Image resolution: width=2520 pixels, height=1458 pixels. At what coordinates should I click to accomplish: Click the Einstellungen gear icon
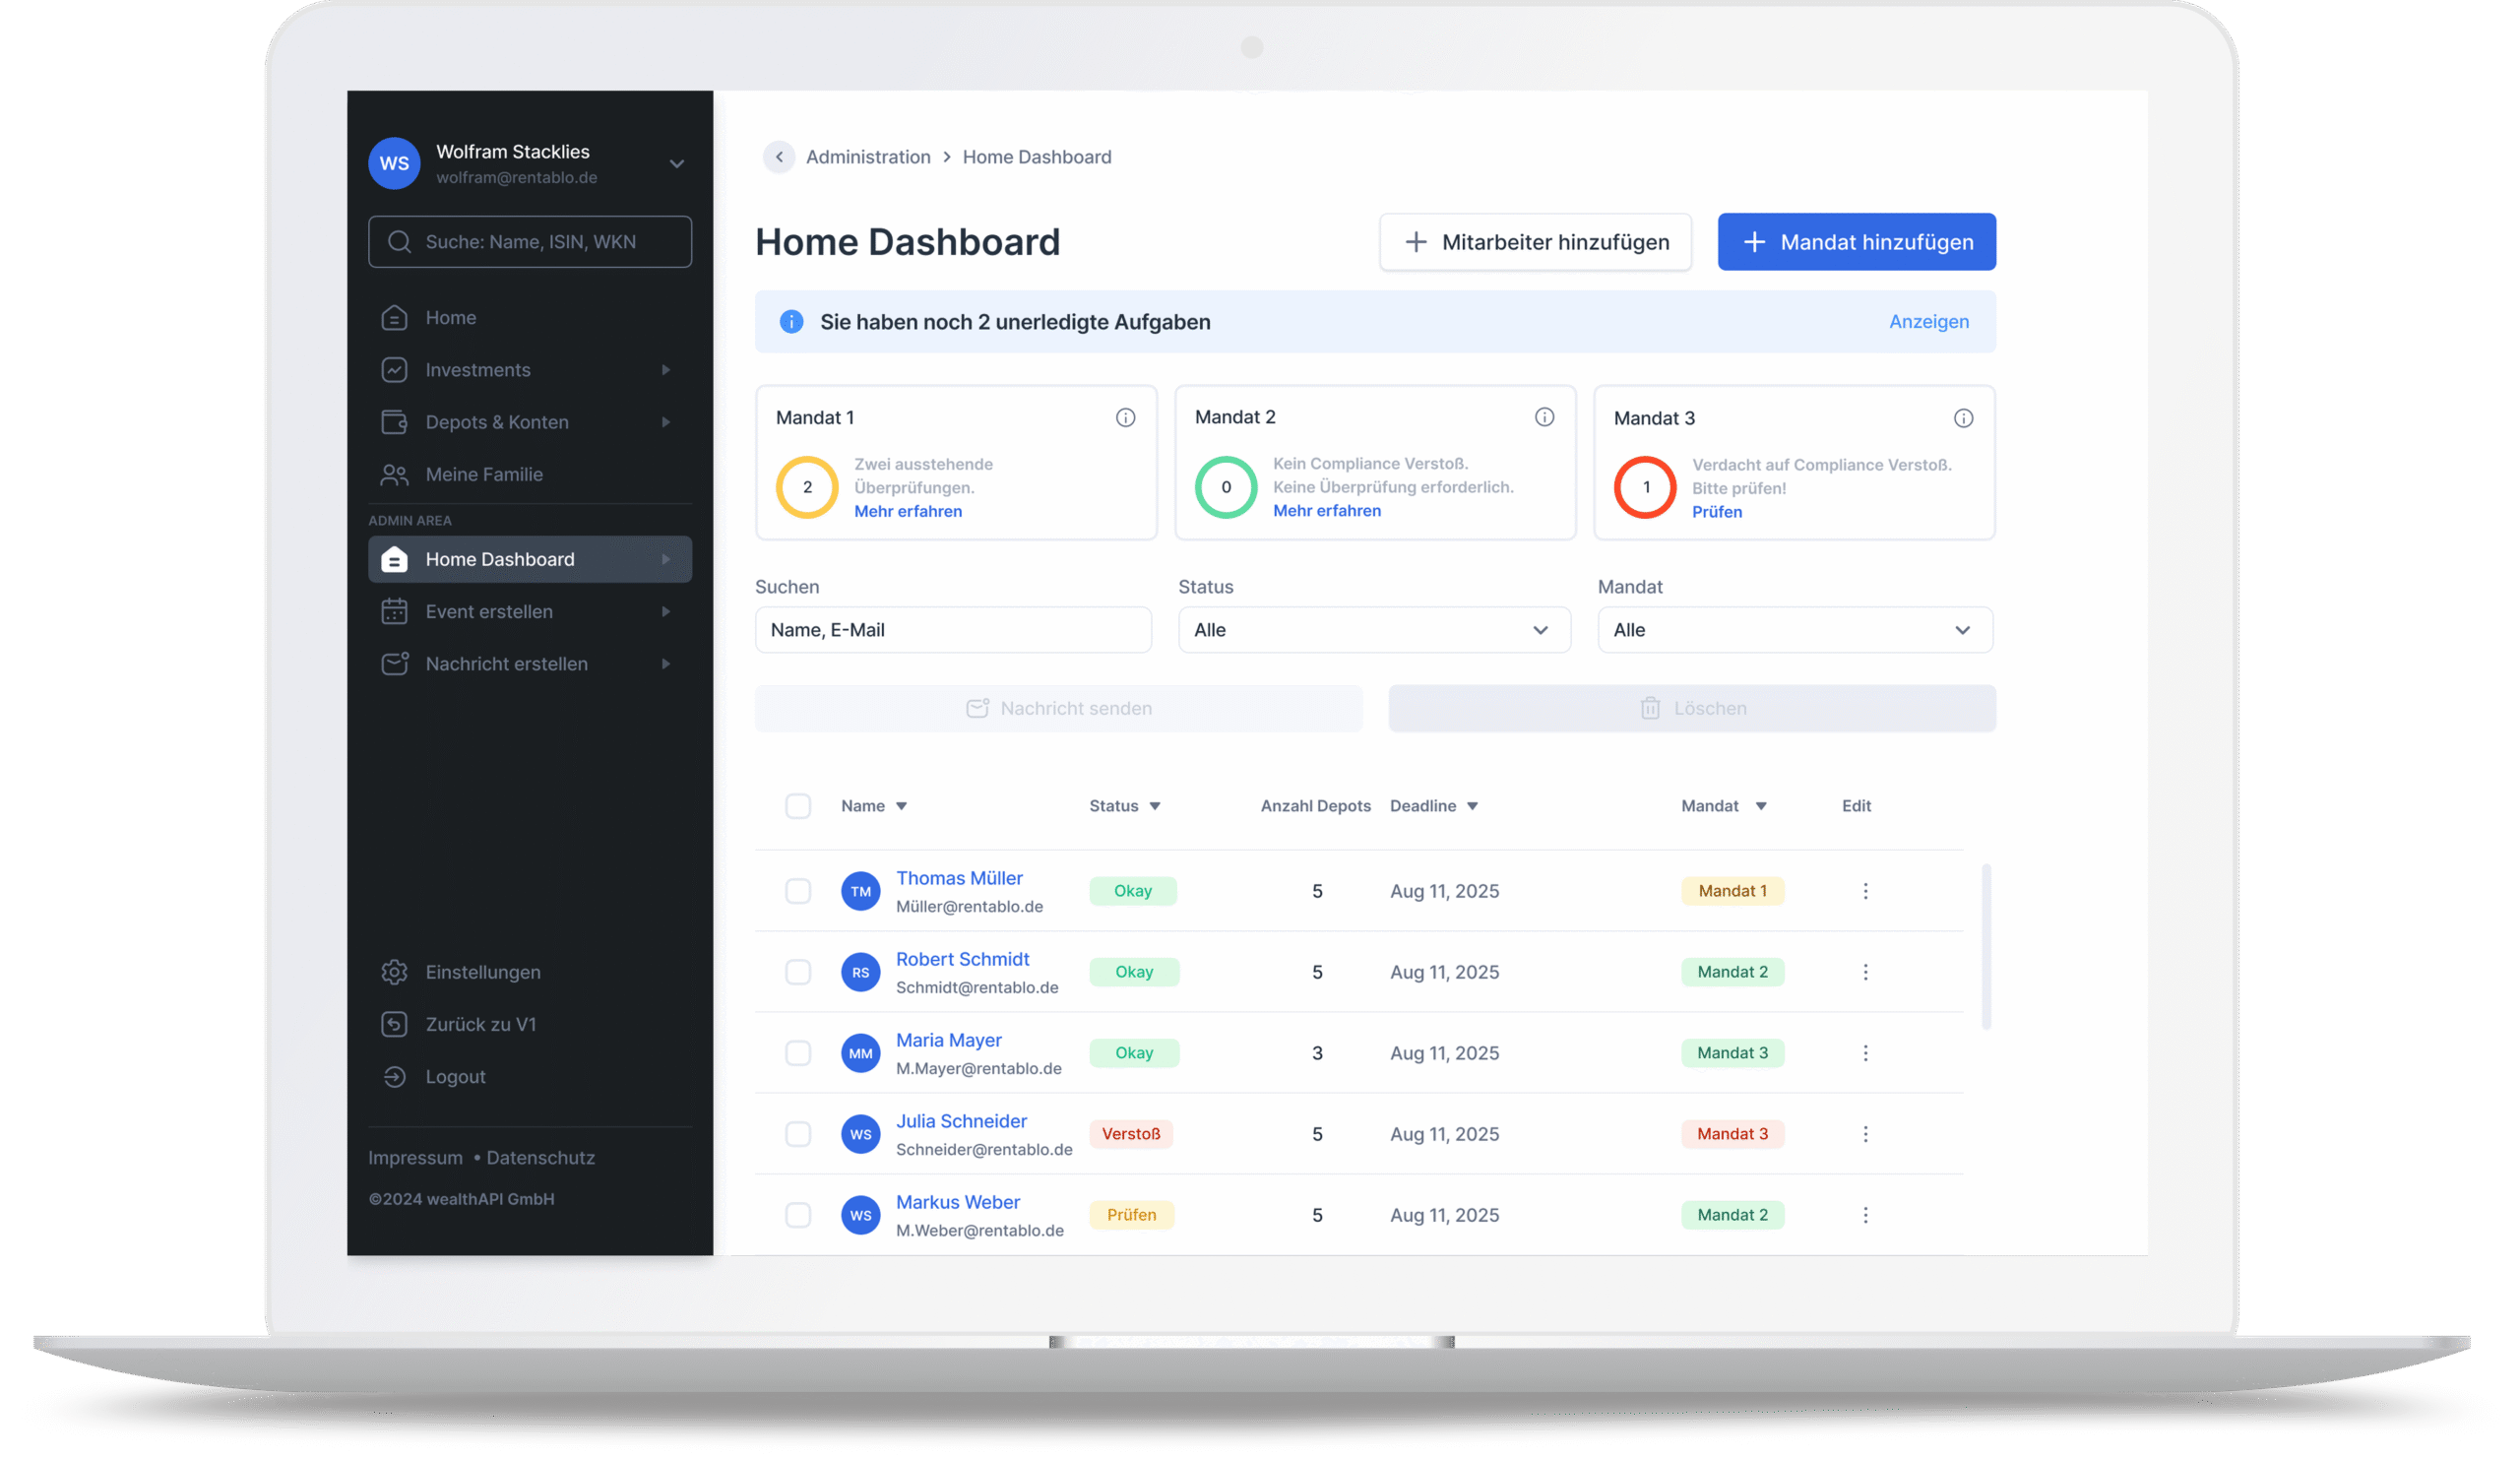[x=394, y=972]
